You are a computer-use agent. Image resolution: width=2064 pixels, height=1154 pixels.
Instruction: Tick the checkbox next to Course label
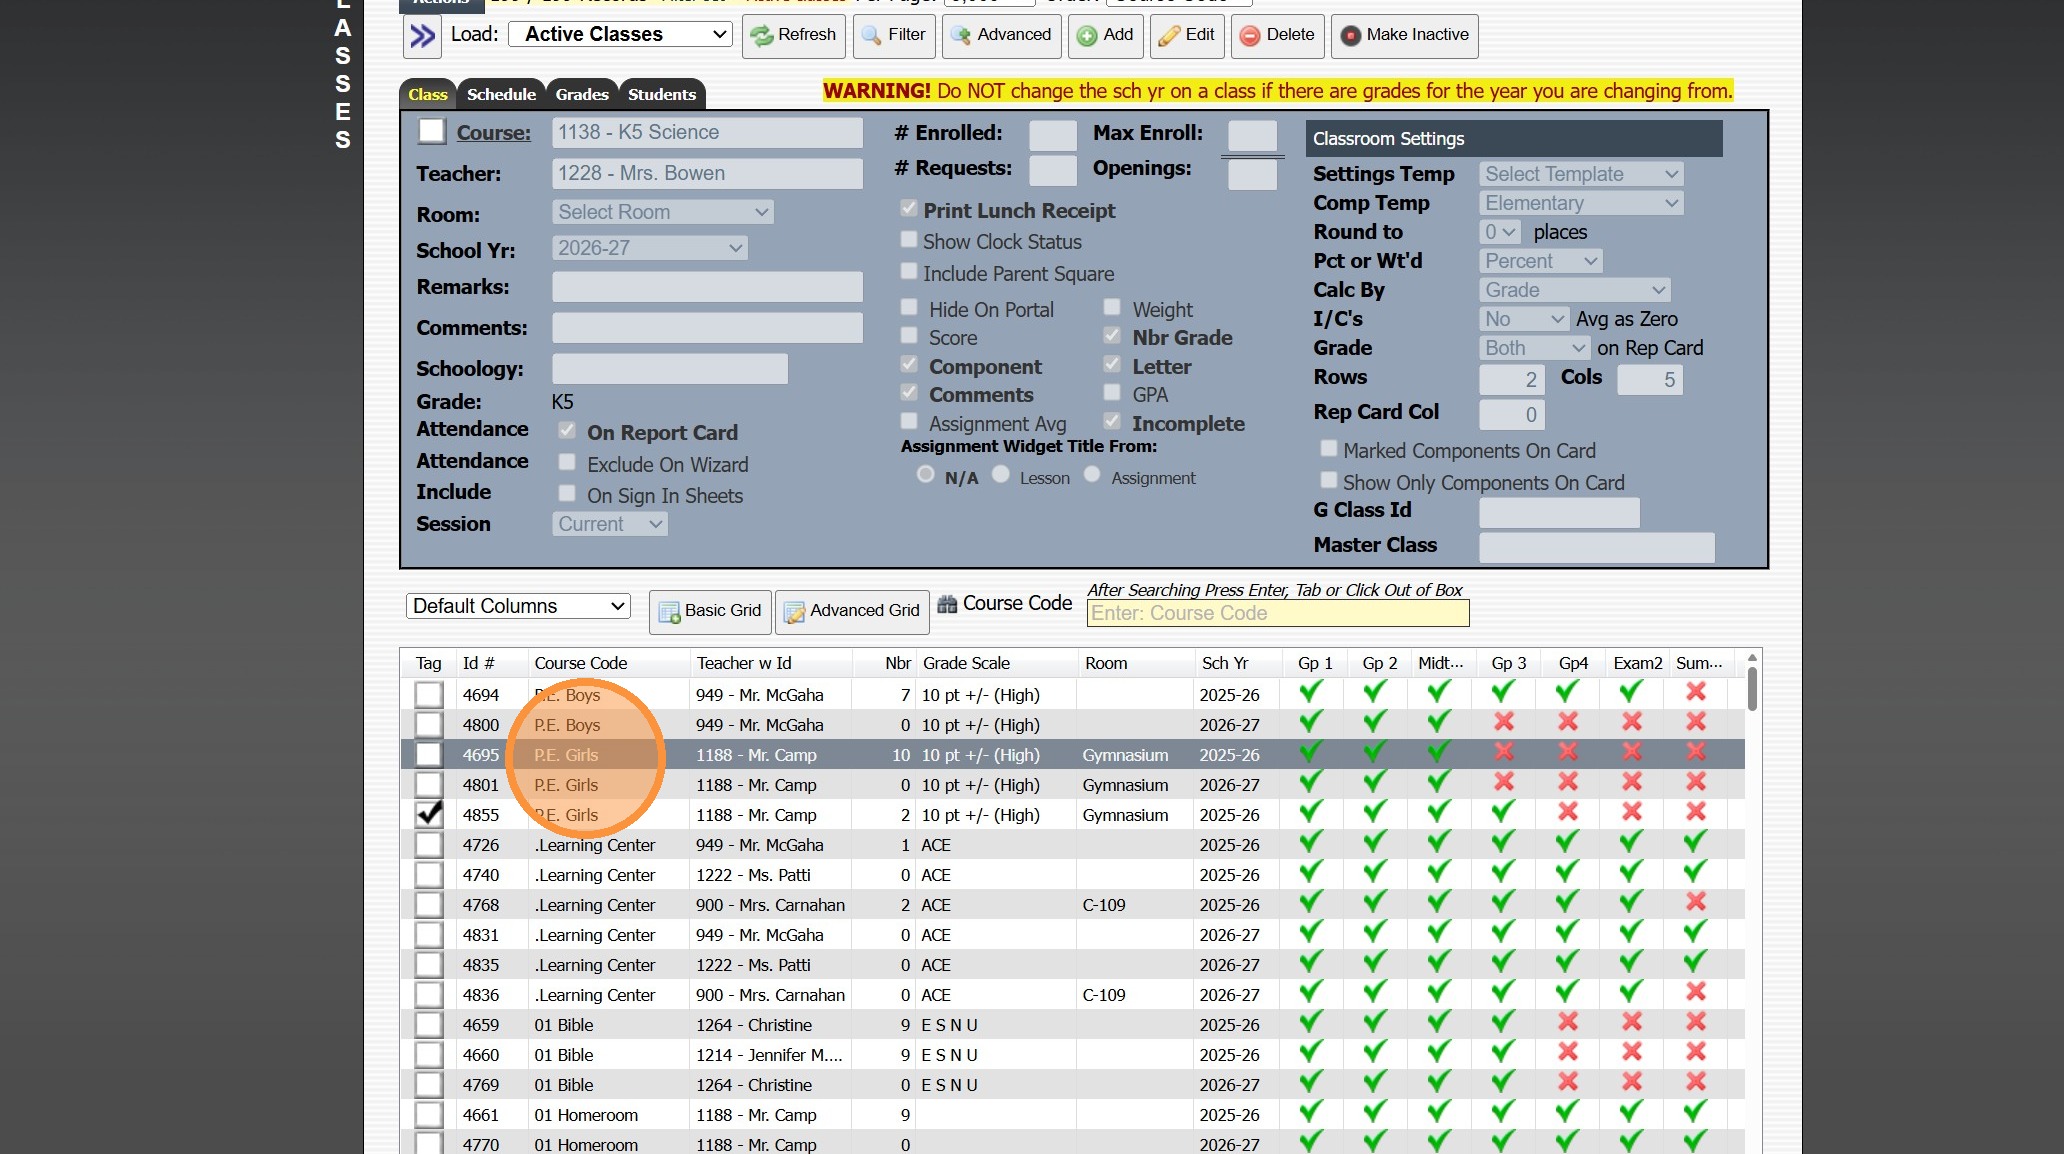click(432, 132)
